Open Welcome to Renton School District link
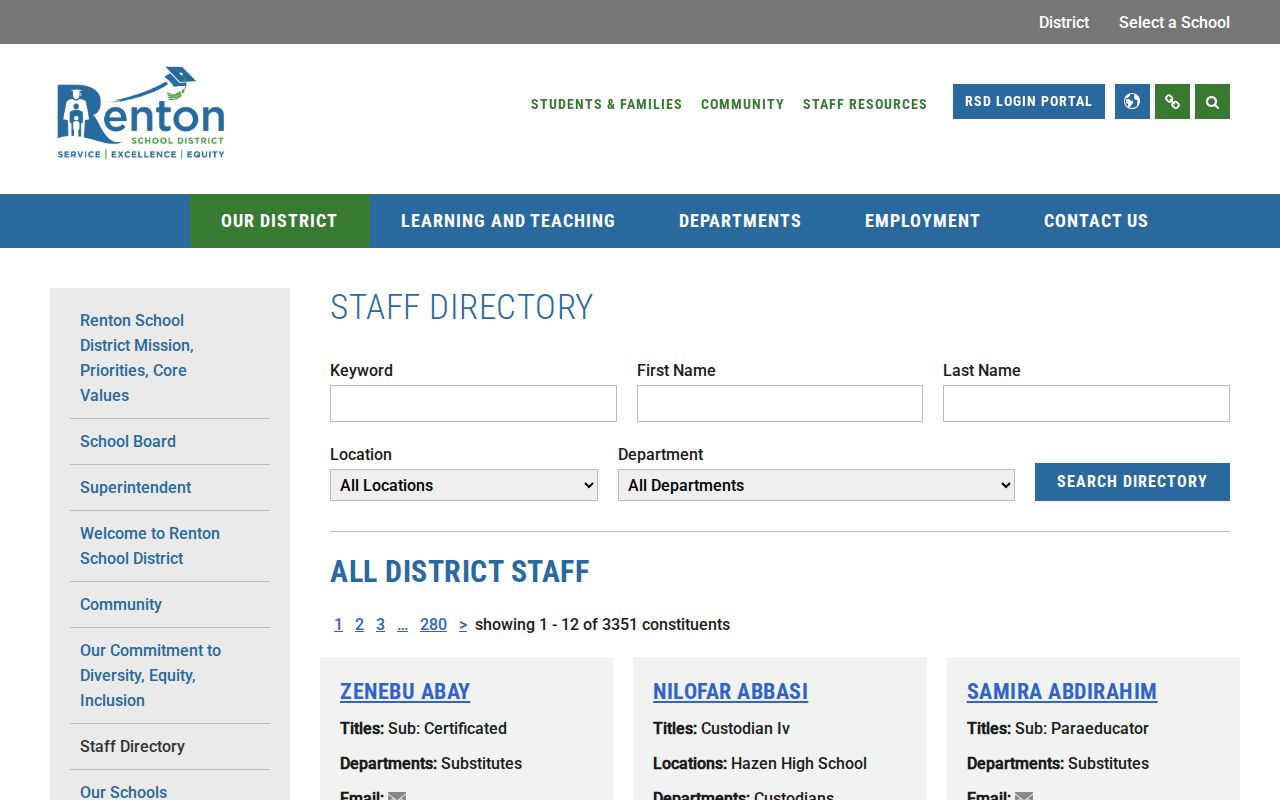The width and height of the screenshot is (1280, 800). coord(150,545)
